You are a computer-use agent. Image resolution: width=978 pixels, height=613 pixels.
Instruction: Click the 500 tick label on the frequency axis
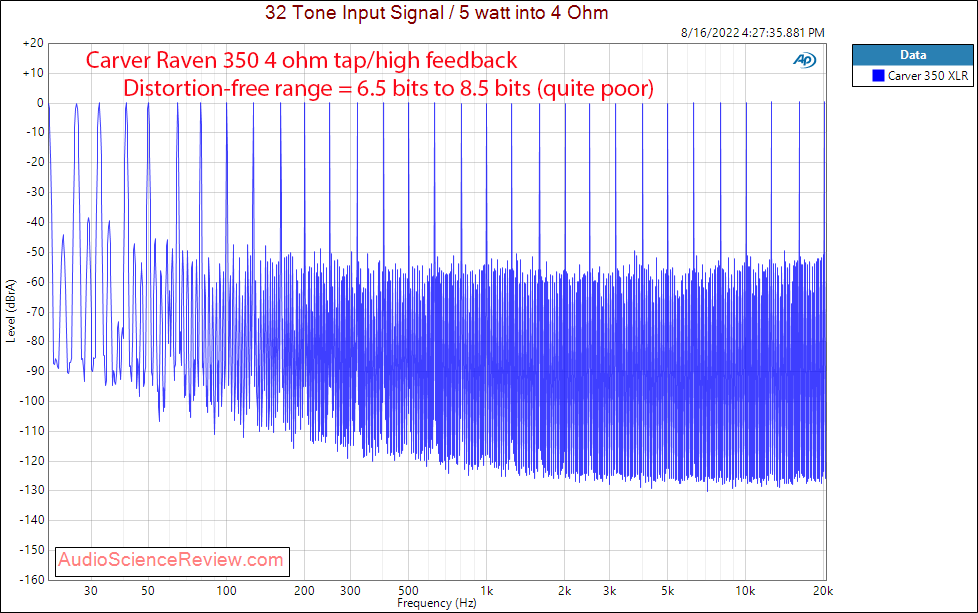pos(408,591)
